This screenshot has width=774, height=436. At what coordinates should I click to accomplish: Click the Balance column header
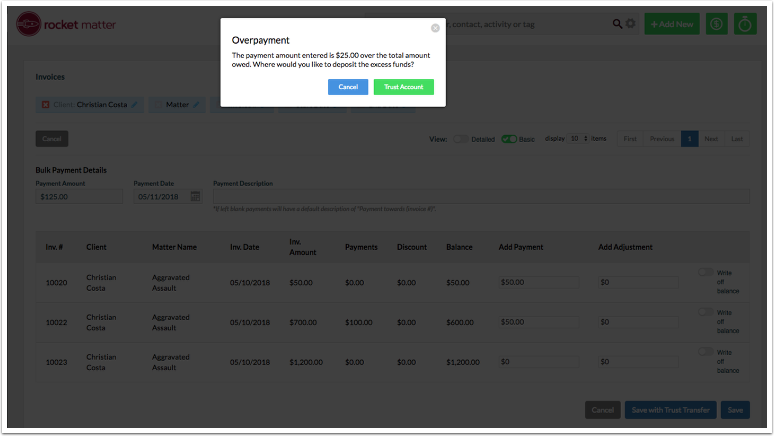[459, 247]
